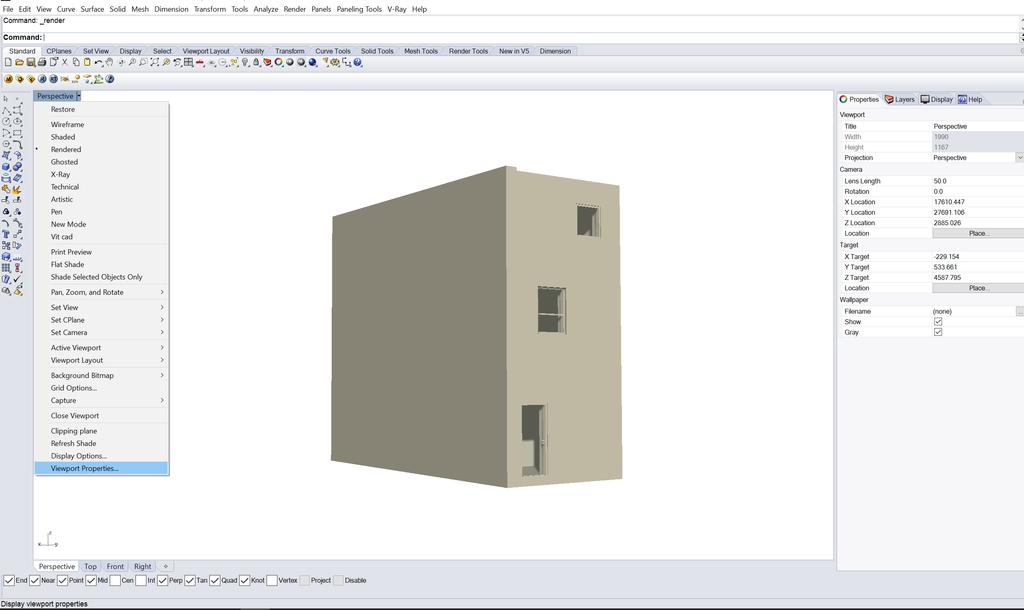Image resolution: width=1024 pixels, height=610 pixels.
Task: Expand the Capture submenu
Action: pyautogui.click(x=101, y=400)
